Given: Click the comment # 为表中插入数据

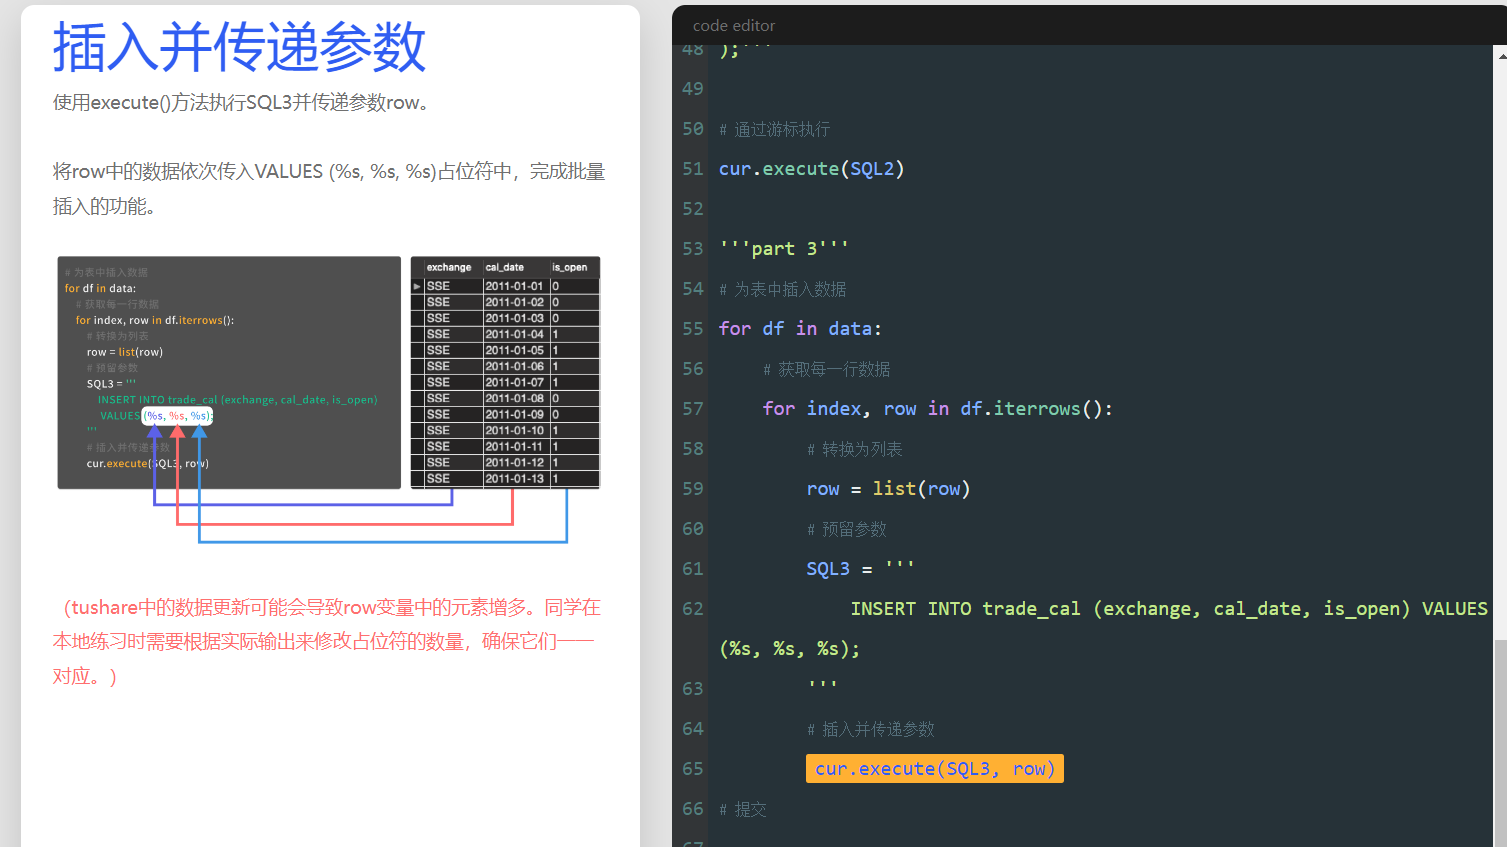Looking at the screenshot, I should click(x=782, y=289).
